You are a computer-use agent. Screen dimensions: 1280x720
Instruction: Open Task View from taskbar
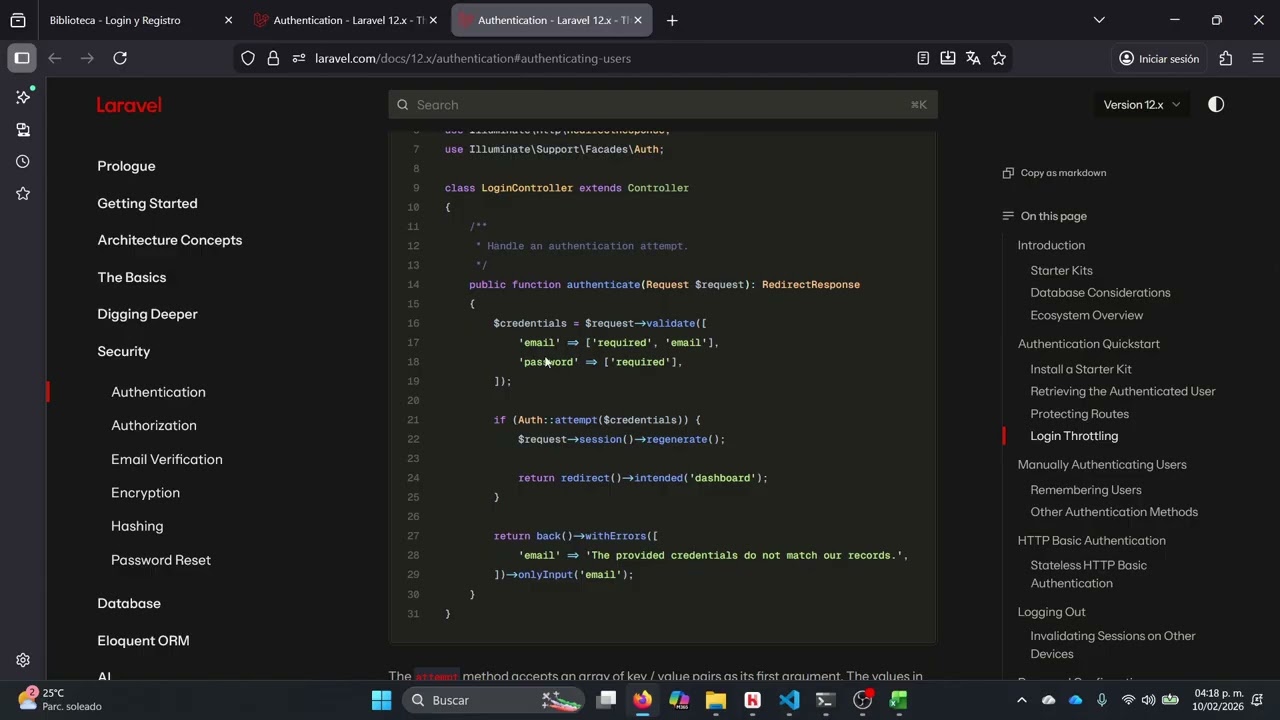click(x=606, y=700)
